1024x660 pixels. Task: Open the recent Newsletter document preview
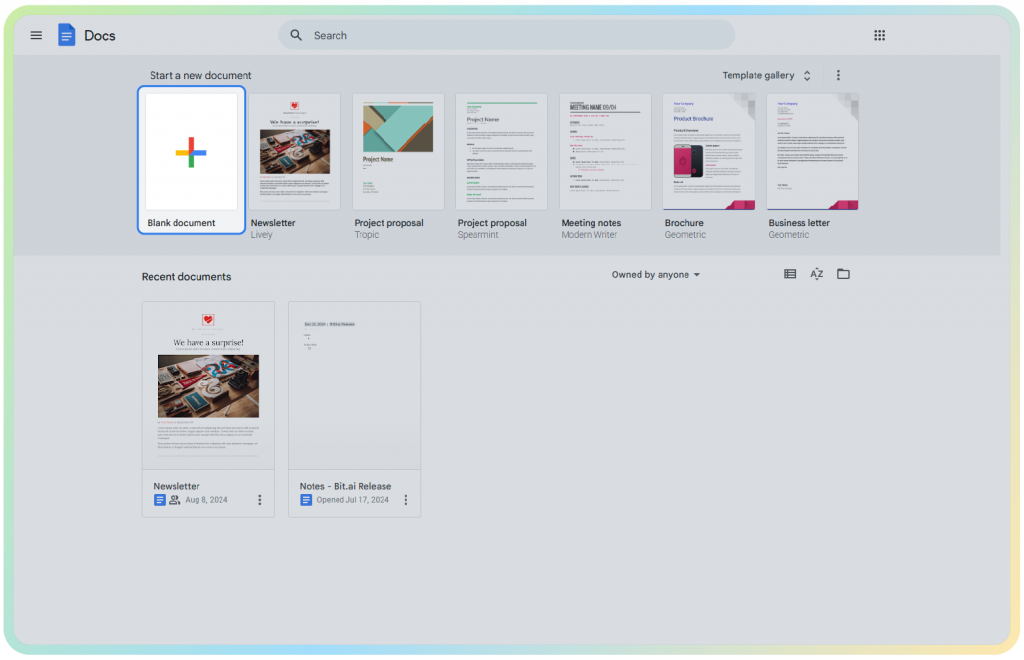click(208, 385)
